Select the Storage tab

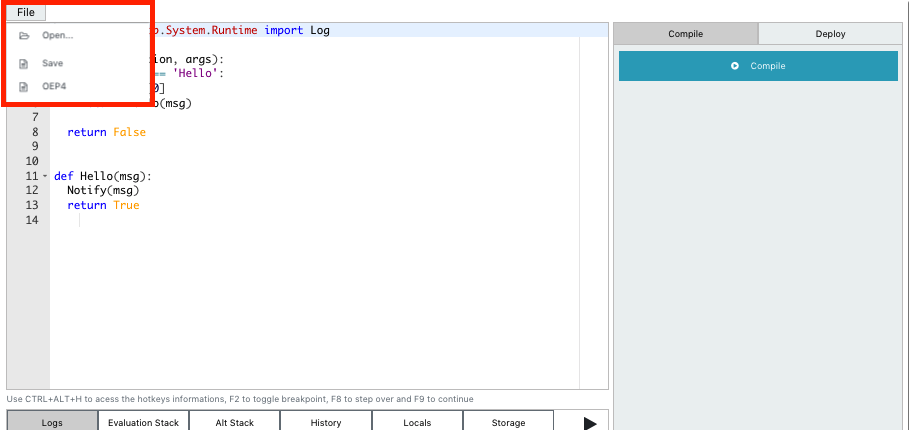tap(508, 422)
